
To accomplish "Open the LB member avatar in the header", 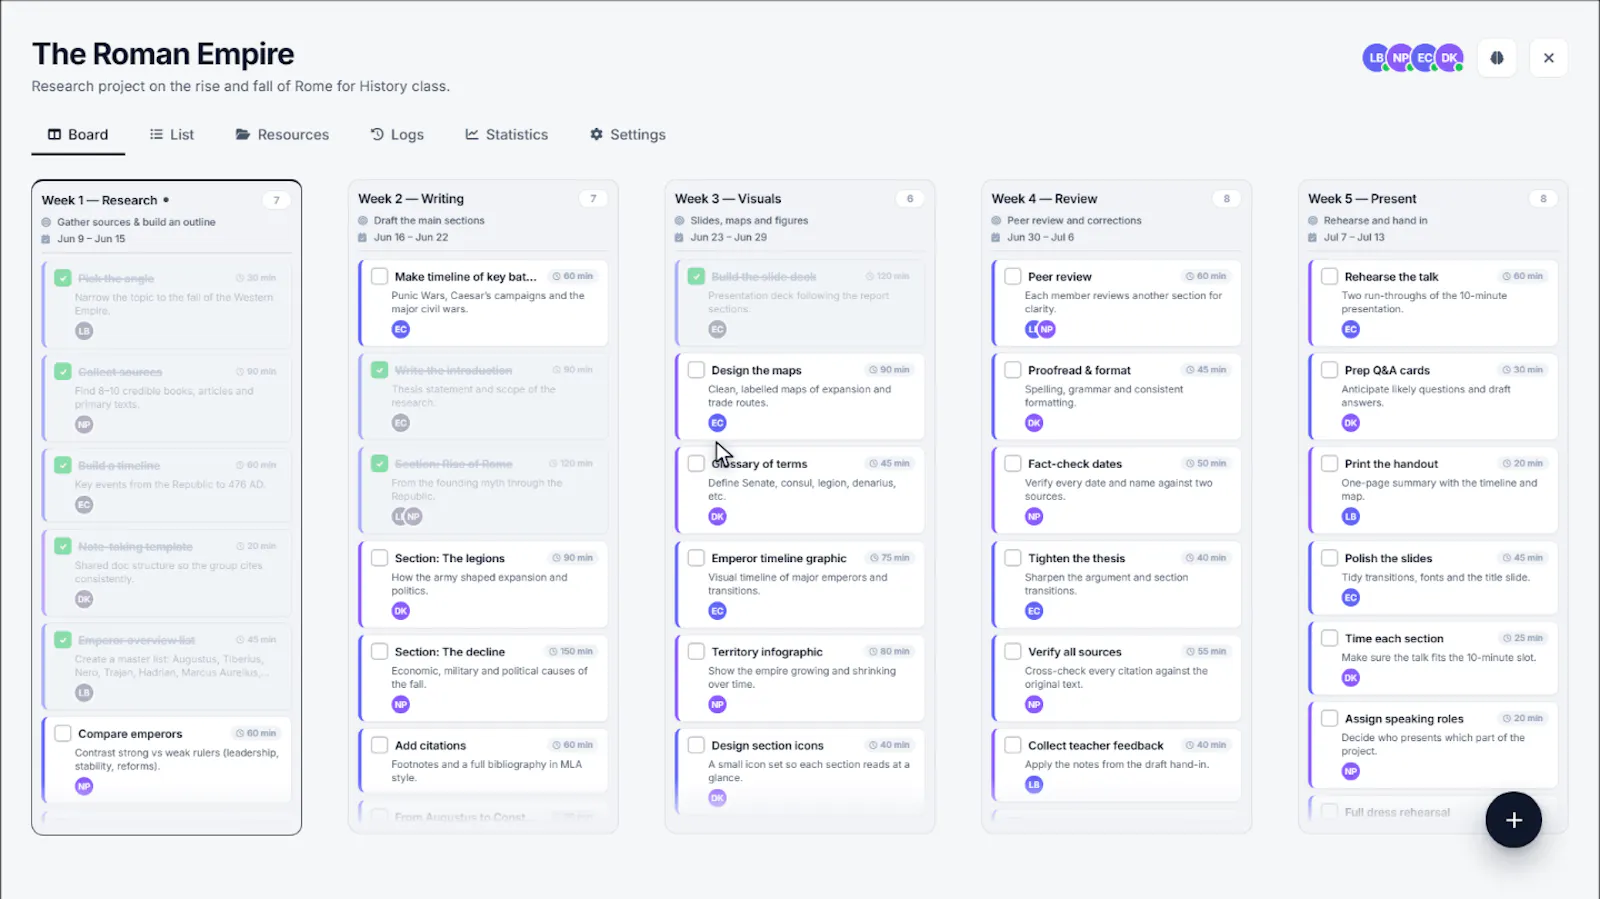I will (x=1376, y=58).
